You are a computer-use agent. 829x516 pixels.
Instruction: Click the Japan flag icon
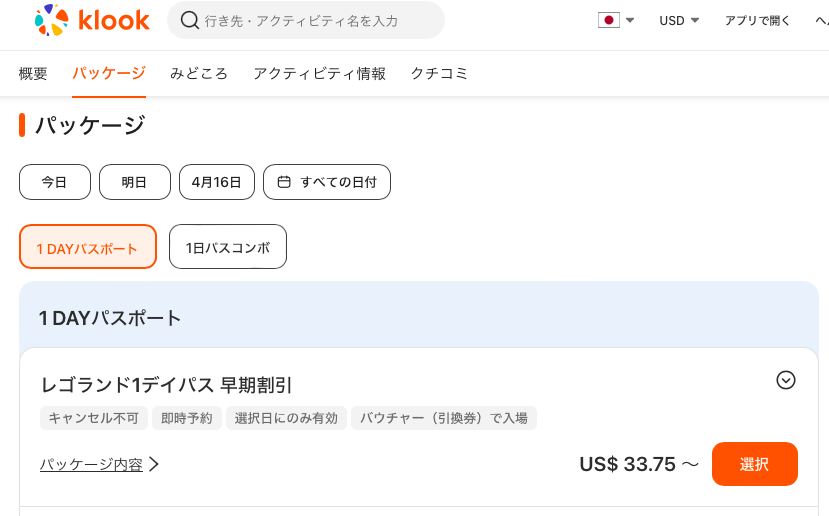[x=609, y=20]
